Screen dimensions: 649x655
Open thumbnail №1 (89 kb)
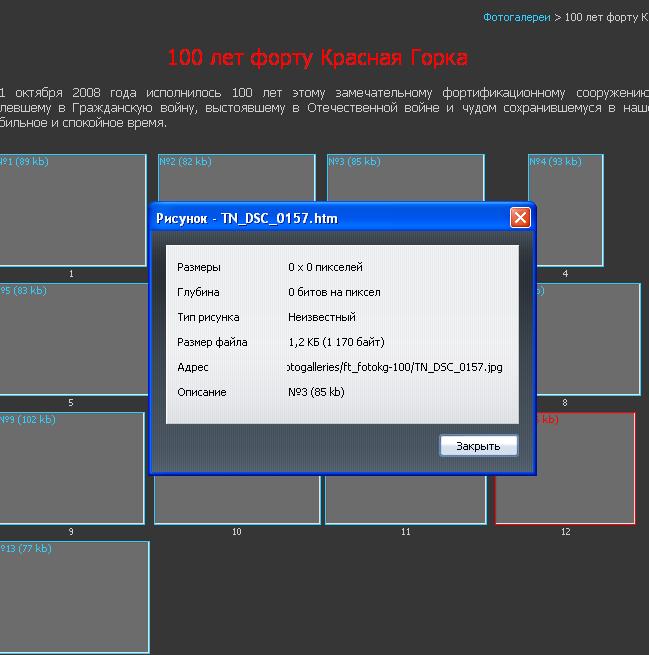coord(70,210)
